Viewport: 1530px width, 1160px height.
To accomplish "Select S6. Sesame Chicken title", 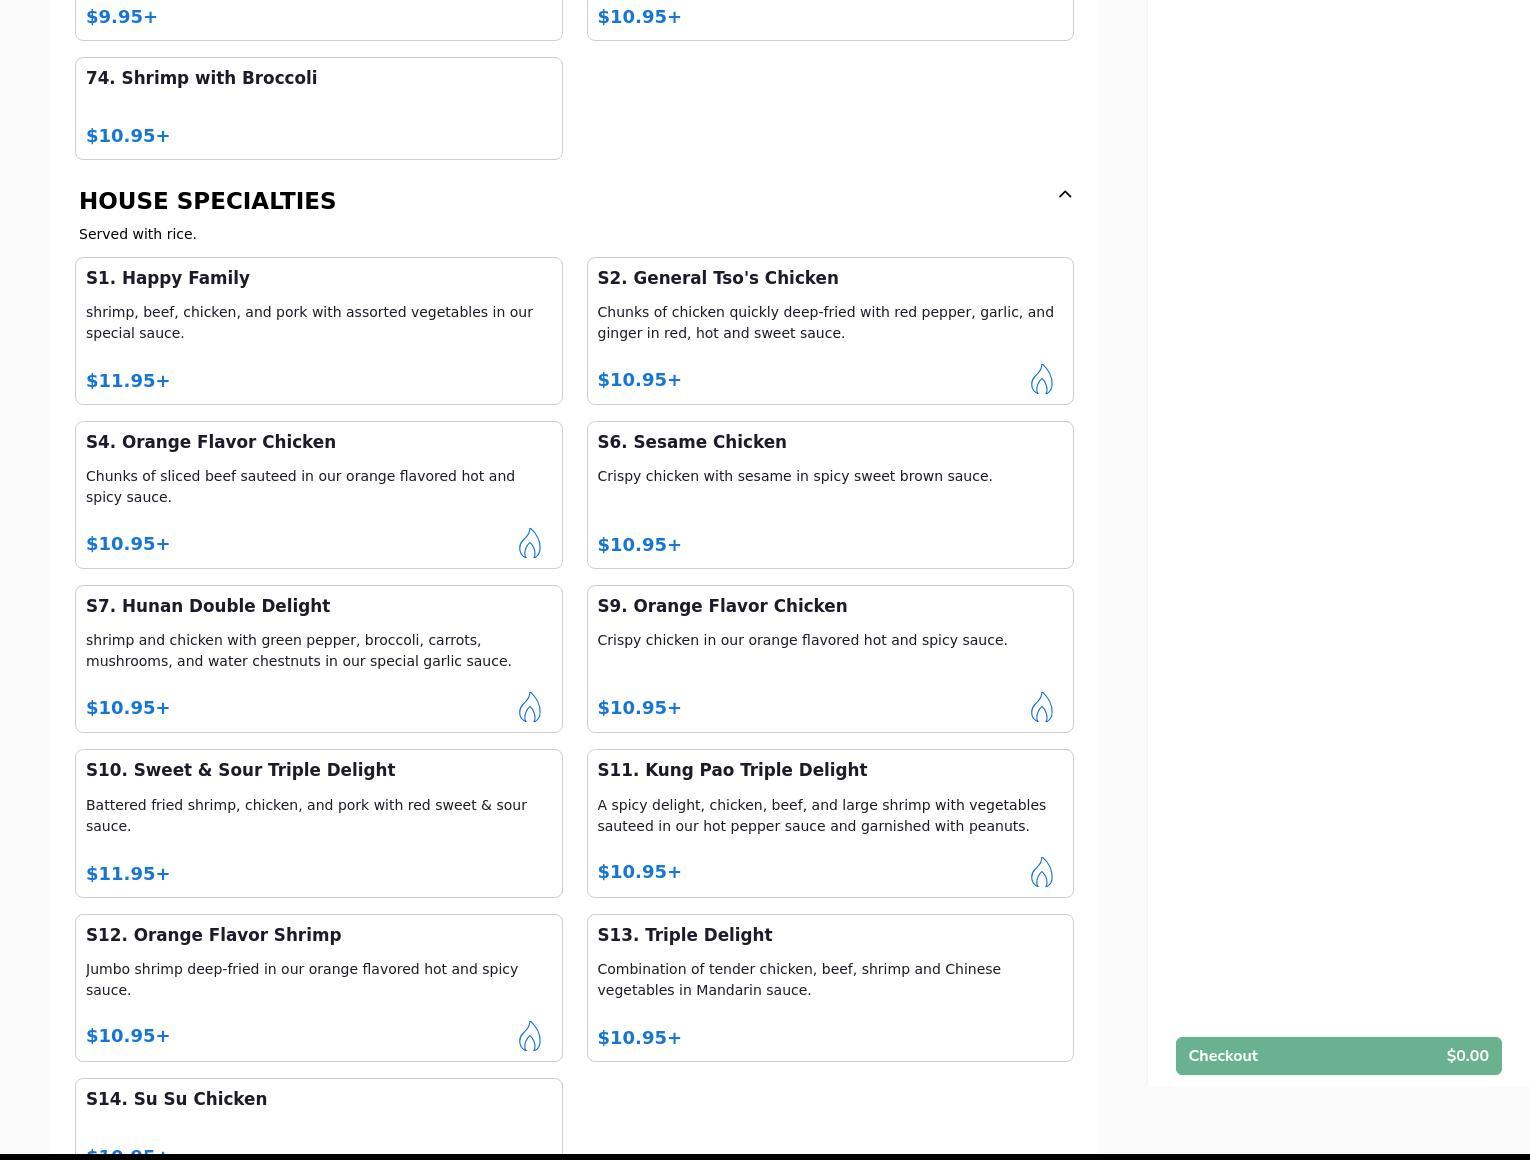I will pos(691,442).
